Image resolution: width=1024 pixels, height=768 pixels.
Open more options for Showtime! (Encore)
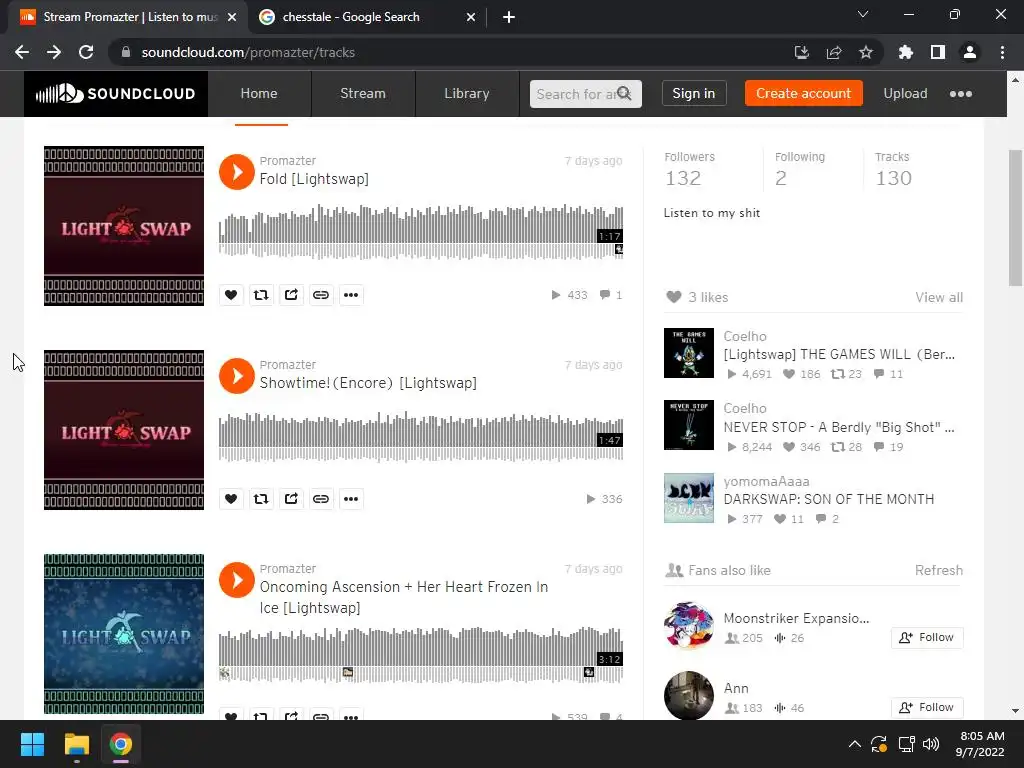click(x=351, y=499)
